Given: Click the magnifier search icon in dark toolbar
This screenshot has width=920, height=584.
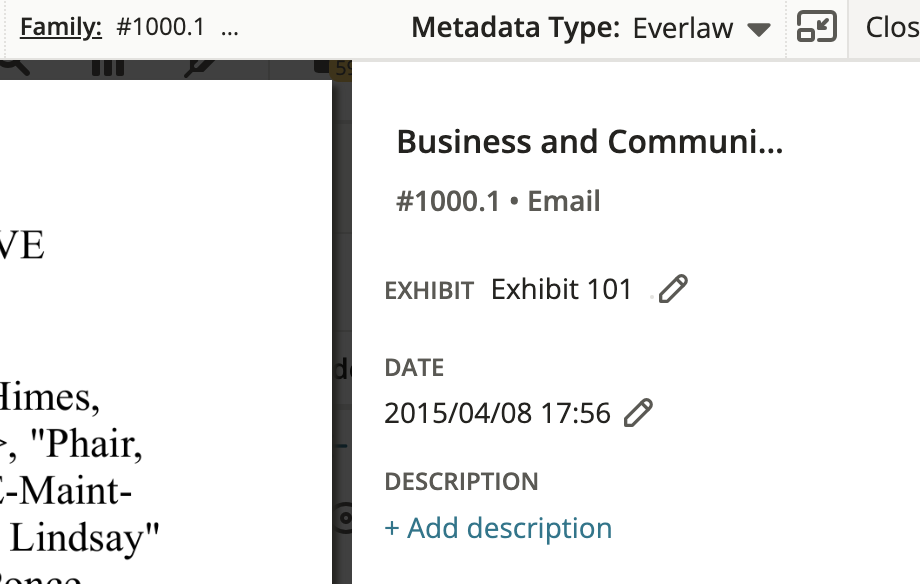Looking at the screenshot, I should coord(15,67).
